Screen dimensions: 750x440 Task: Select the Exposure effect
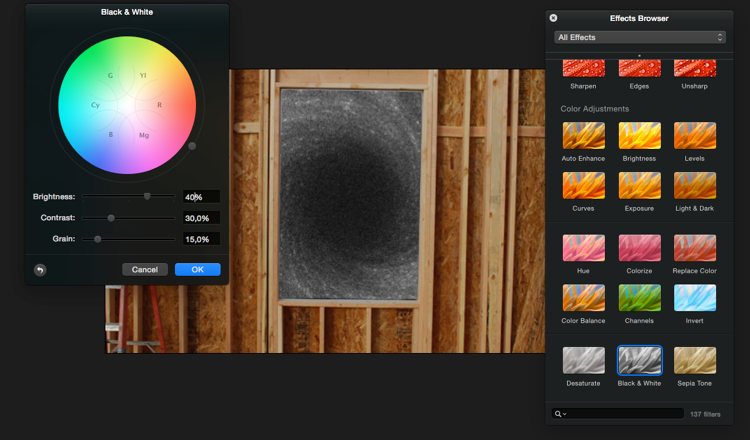(x=640, y=186)
